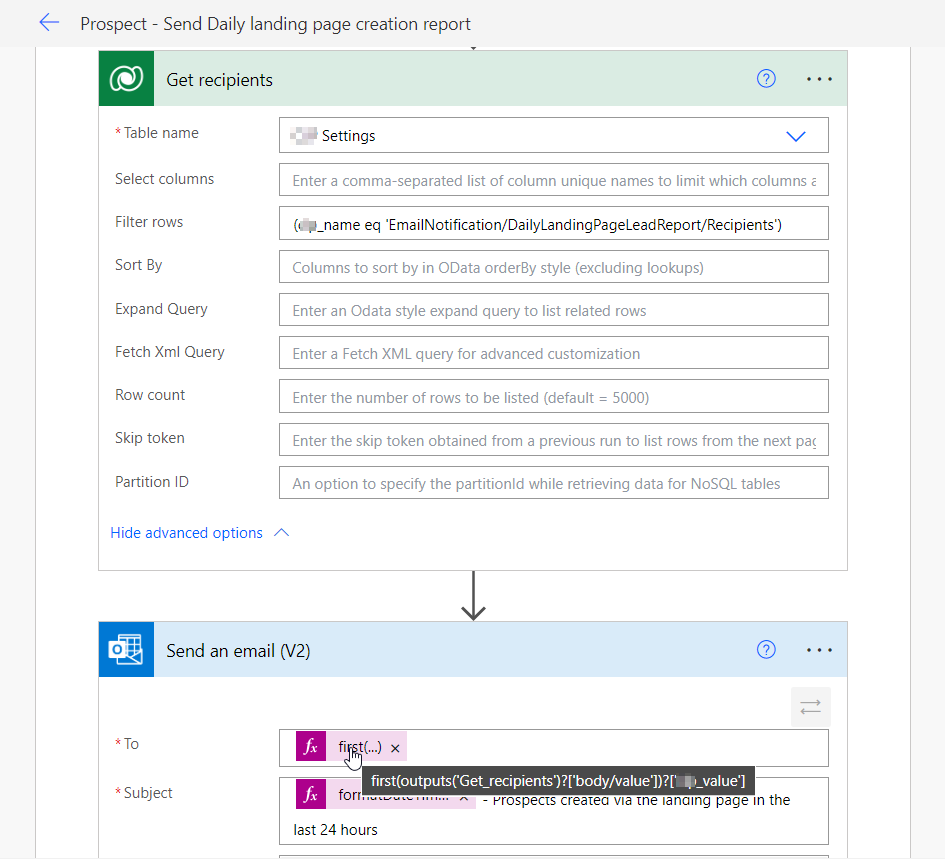The image size is (945, 859).
Task: Focus the Expand Query field
Action: pyautogui.click(x=553, y=311)
